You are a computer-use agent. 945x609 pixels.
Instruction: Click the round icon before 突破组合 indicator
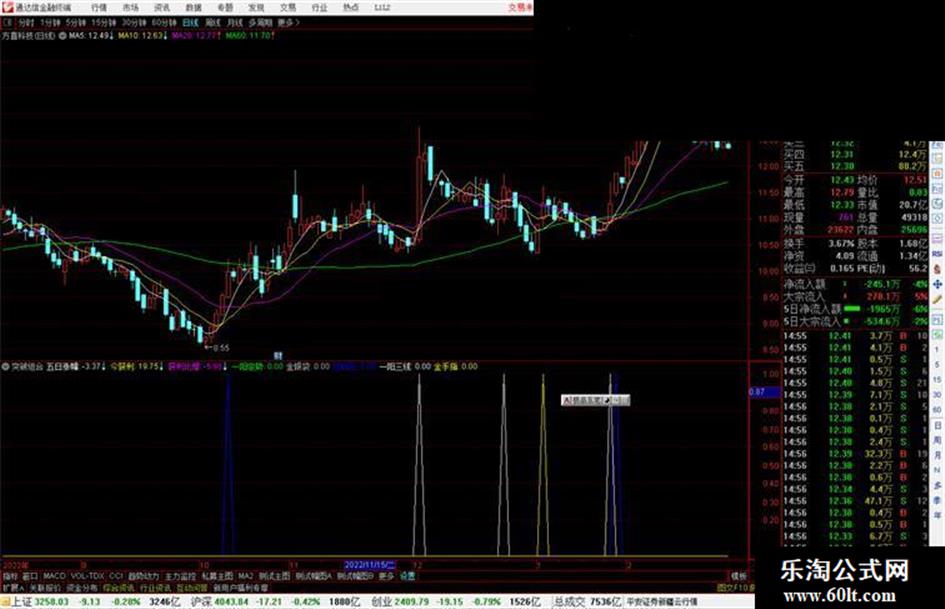tap(5, 366)
